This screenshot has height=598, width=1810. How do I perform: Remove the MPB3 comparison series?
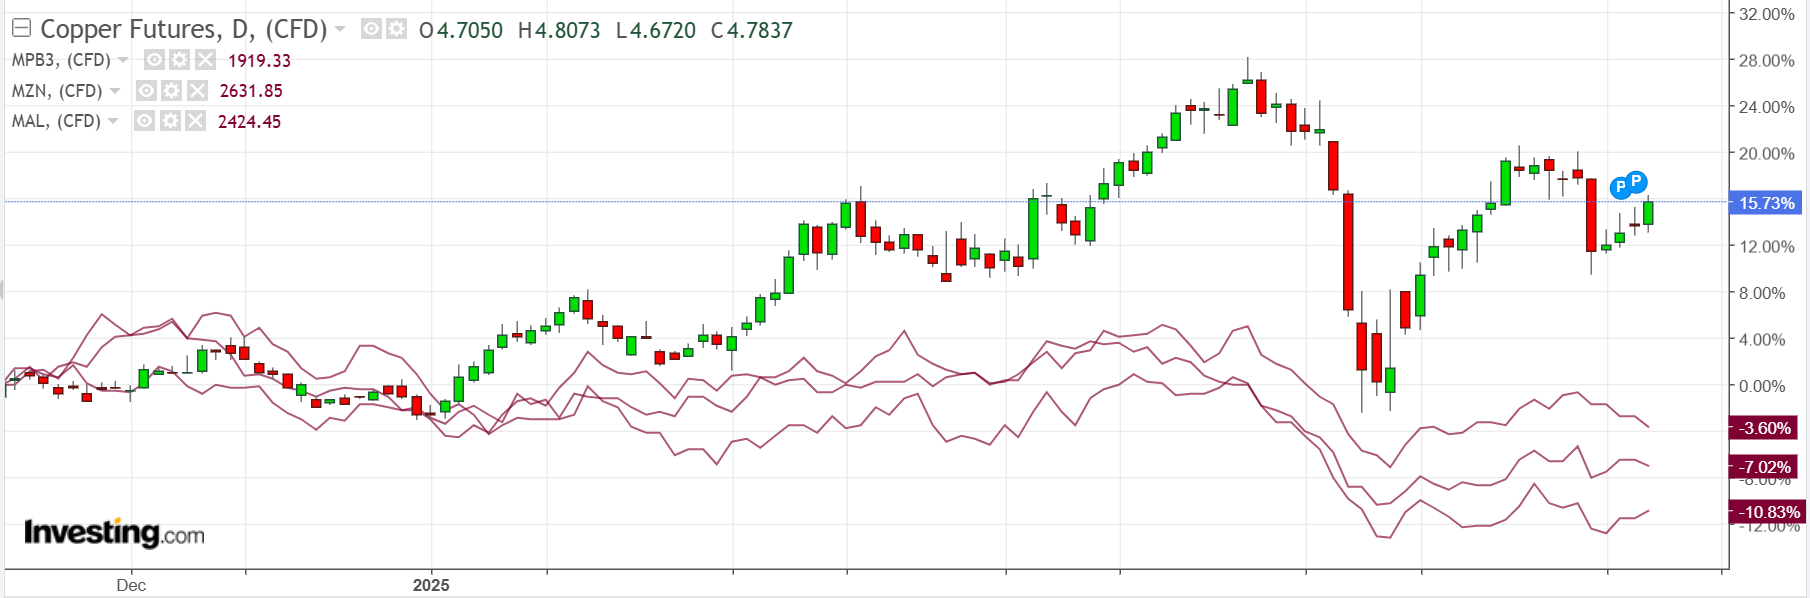tap(205, 60)
